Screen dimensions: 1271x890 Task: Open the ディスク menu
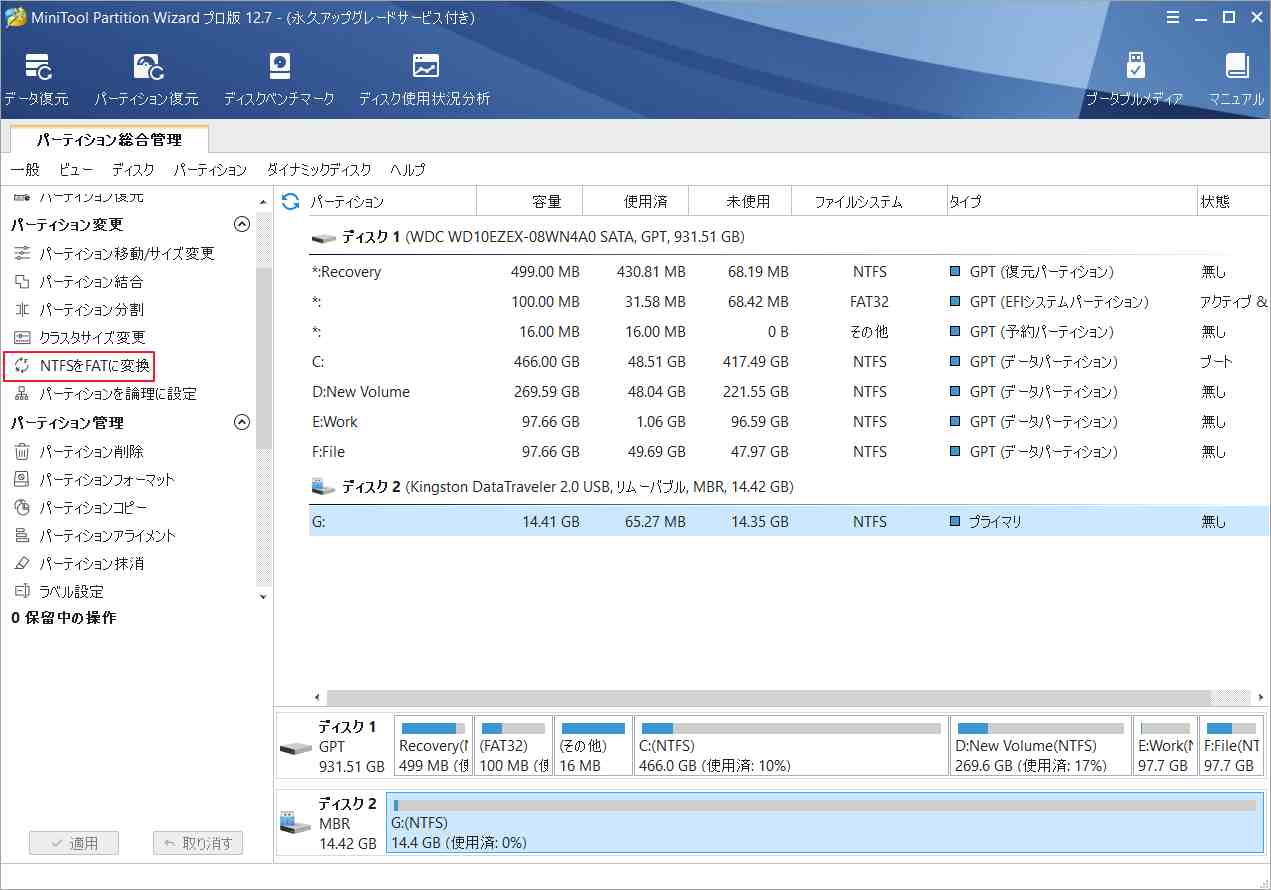(133, 170)
